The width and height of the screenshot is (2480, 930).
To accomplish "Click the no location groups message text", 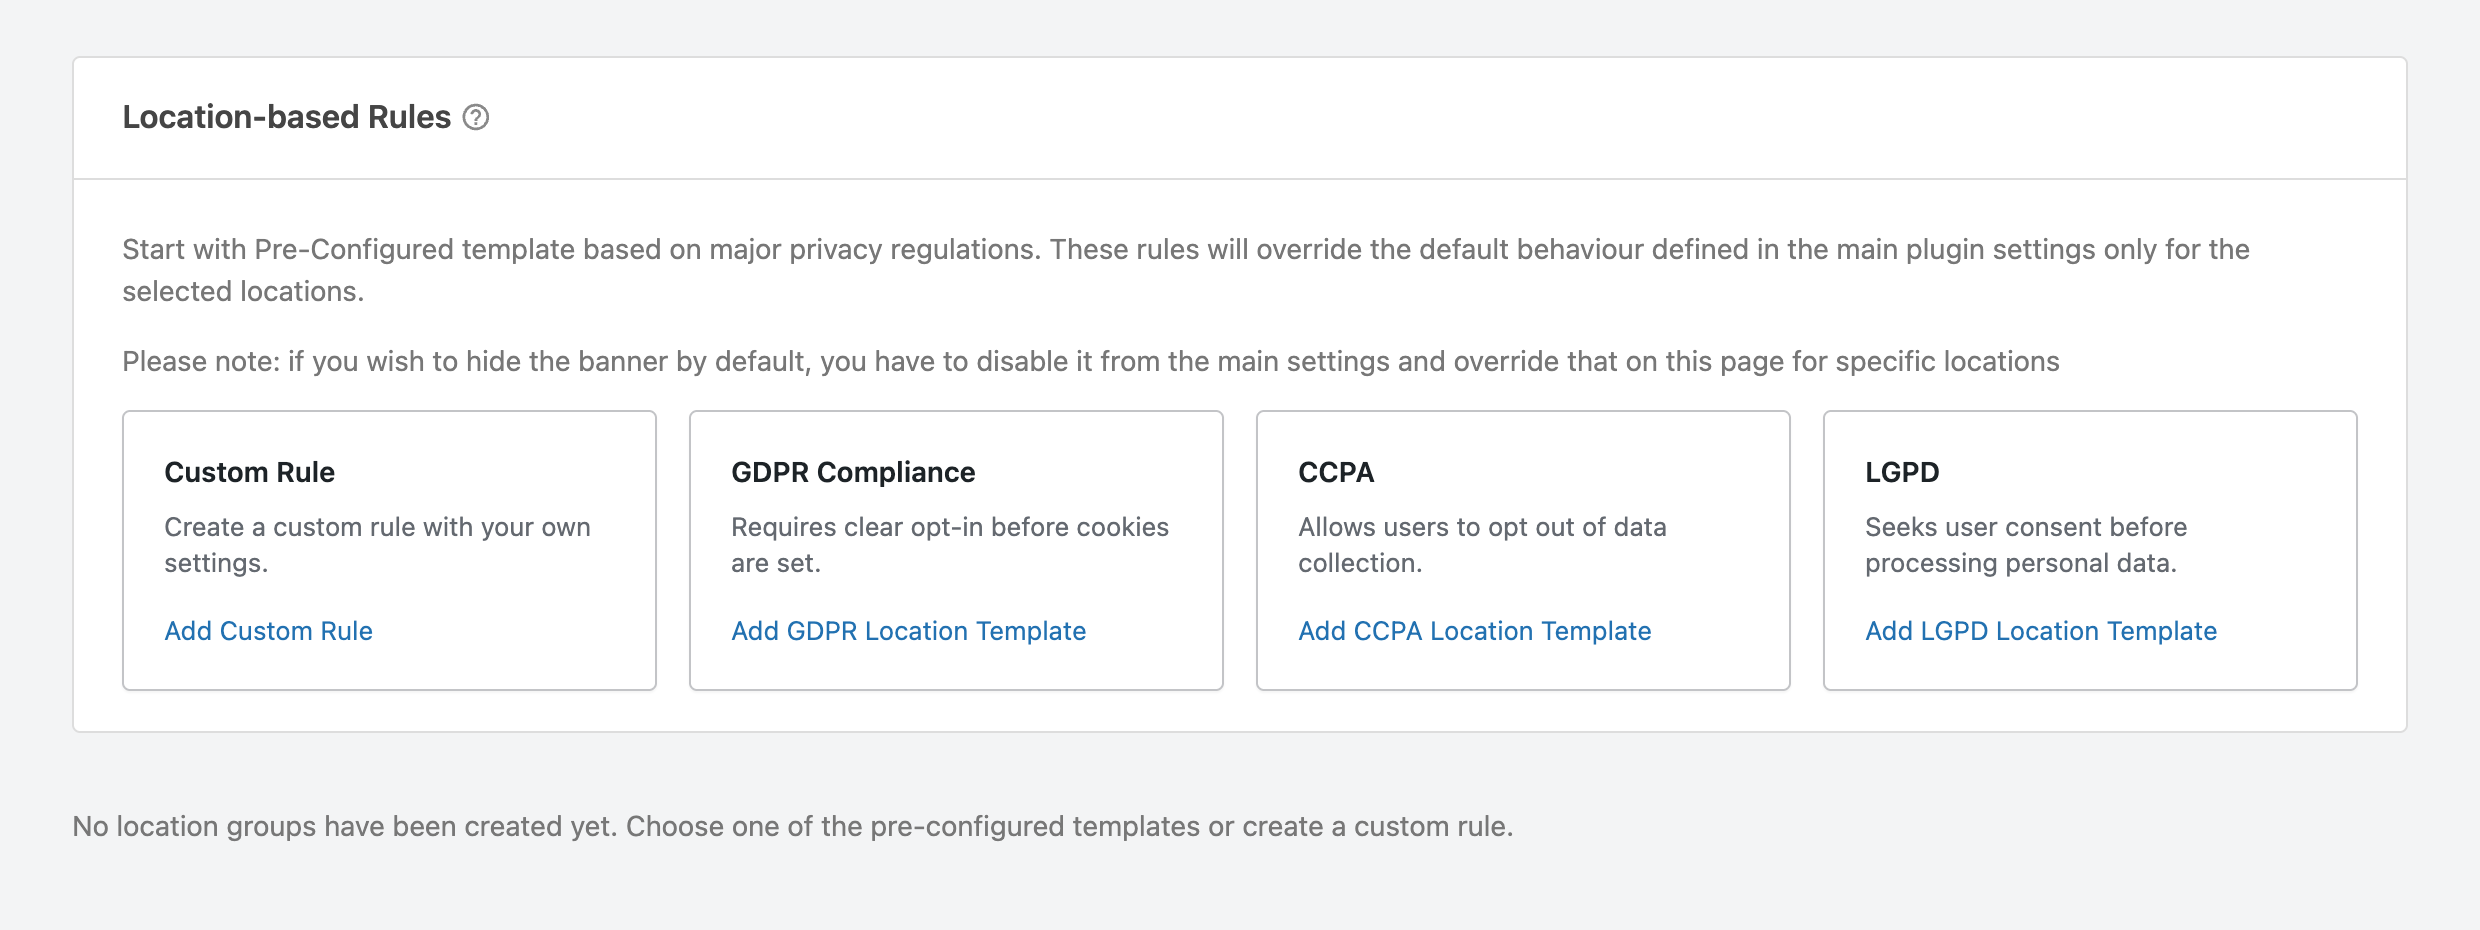I will click(x=793, y=826).
